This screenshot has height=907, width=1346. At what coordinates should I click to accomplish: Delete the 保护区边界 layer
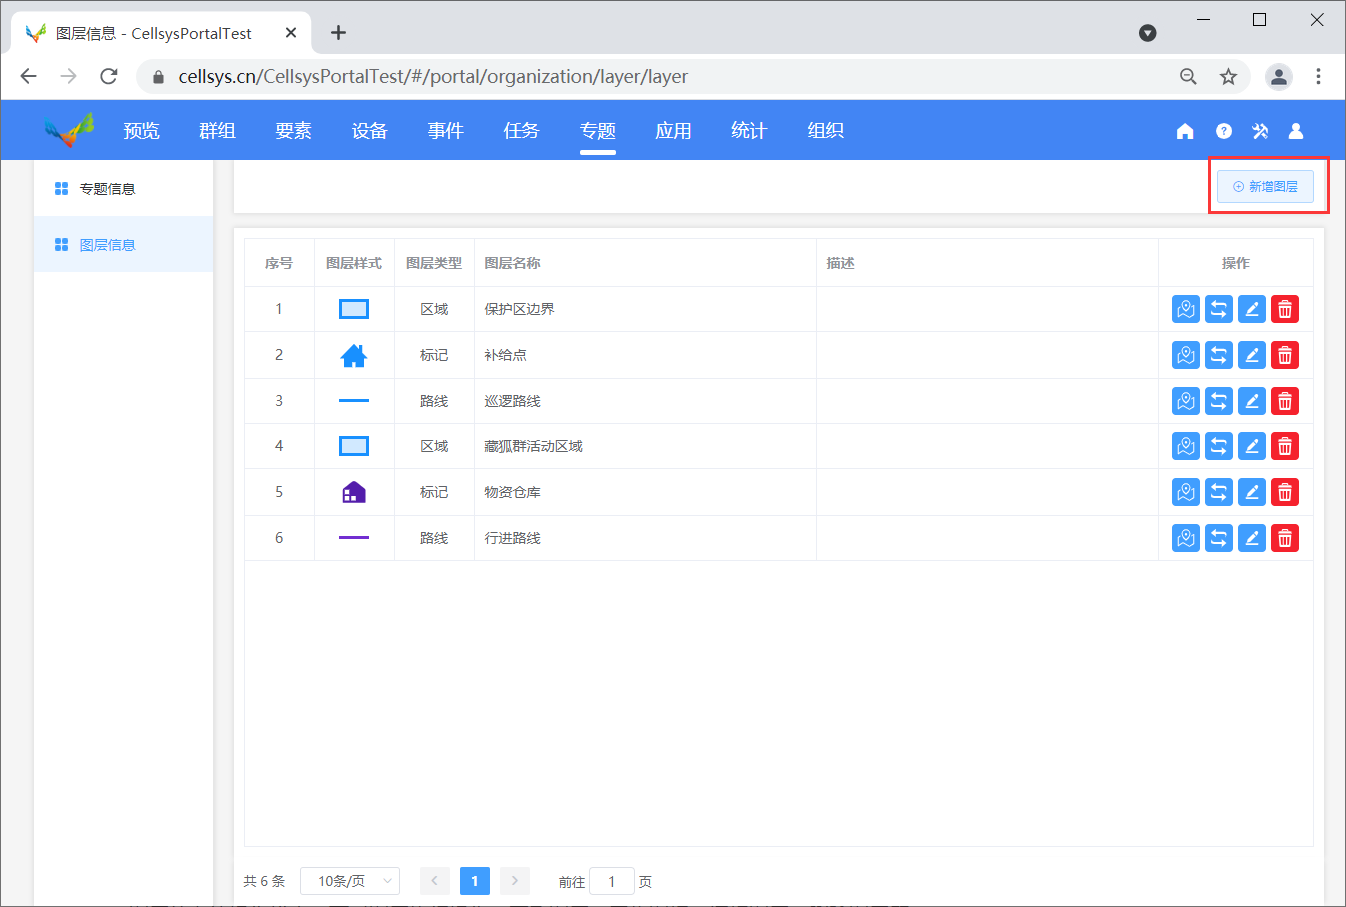1285,309
